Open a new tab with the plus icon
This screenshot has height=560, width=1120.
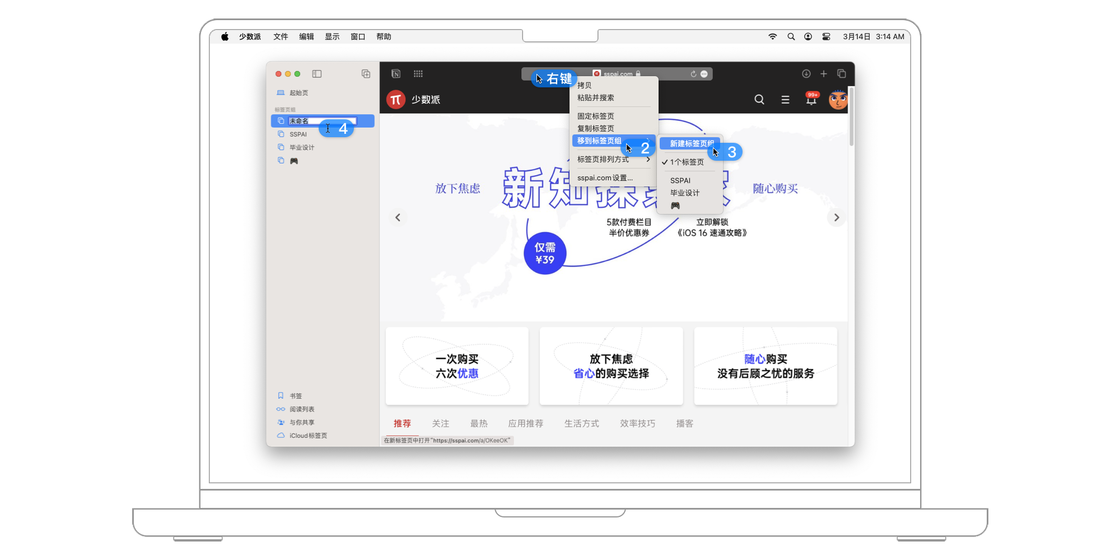[824, 74]
